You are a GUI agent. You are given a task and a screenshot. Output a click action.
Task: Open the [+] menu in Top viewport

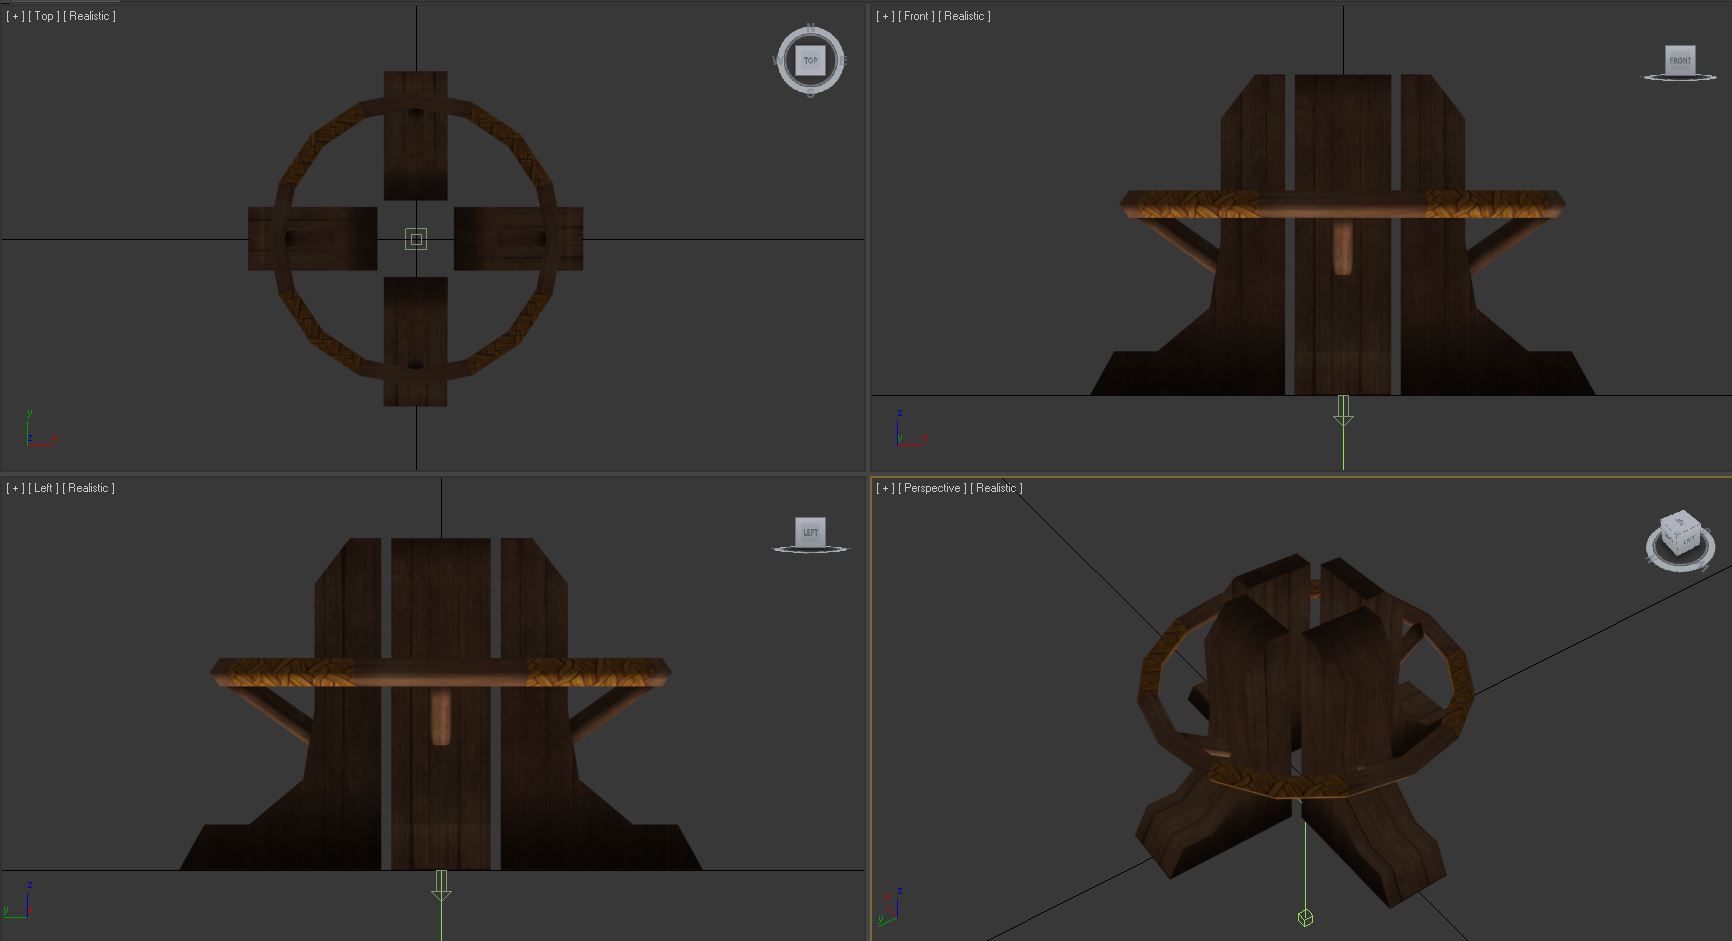[15, 16]
